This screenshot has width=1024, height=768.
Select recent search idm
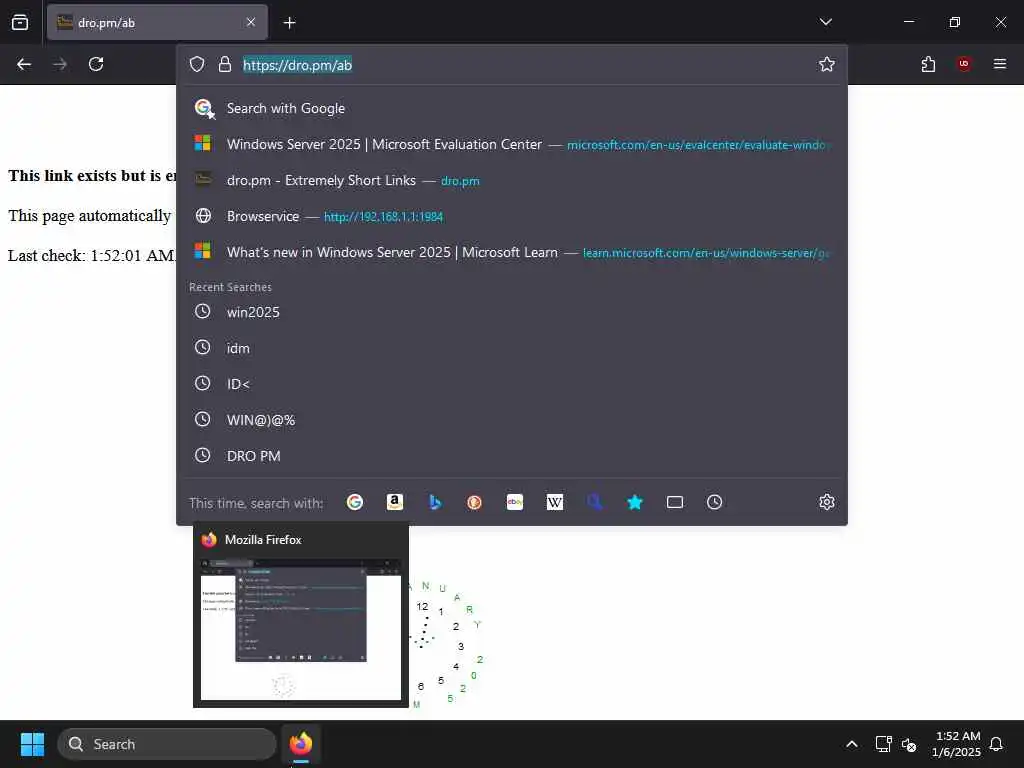click(512, 348)
